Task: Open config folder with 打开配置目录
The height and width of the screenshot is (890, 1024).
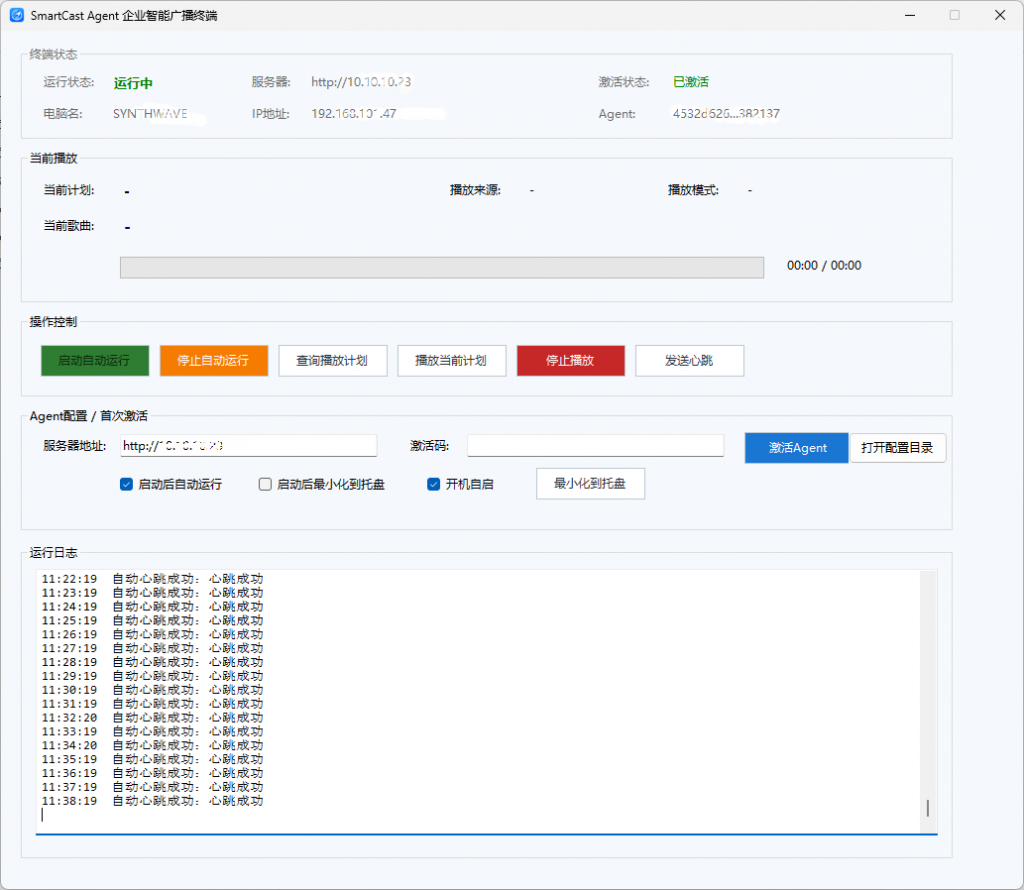Action: click(x=898, y=448)
